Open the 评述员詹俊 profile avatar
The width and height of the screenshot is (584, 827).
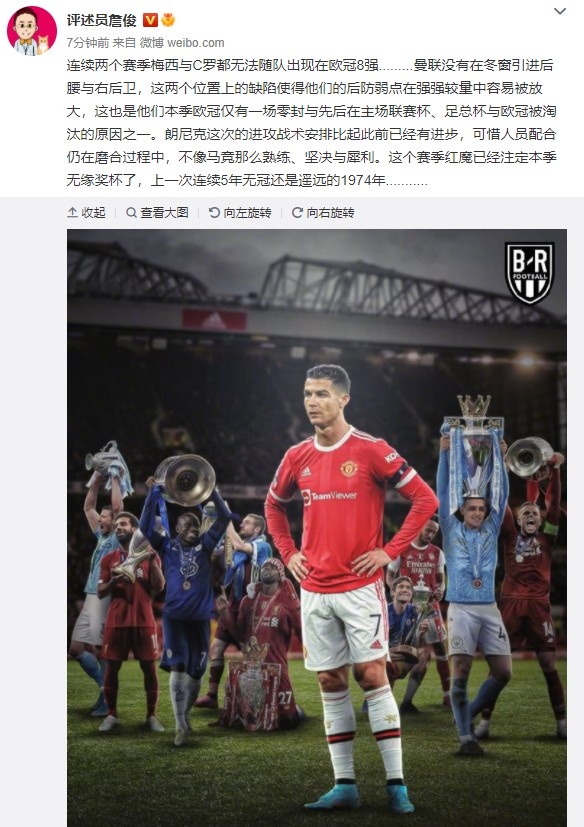(32, 31)
